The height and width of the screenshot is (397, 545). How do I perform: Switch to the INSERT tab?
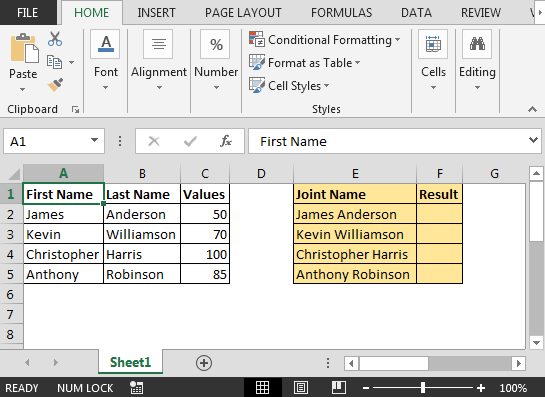tap(156, 13)
